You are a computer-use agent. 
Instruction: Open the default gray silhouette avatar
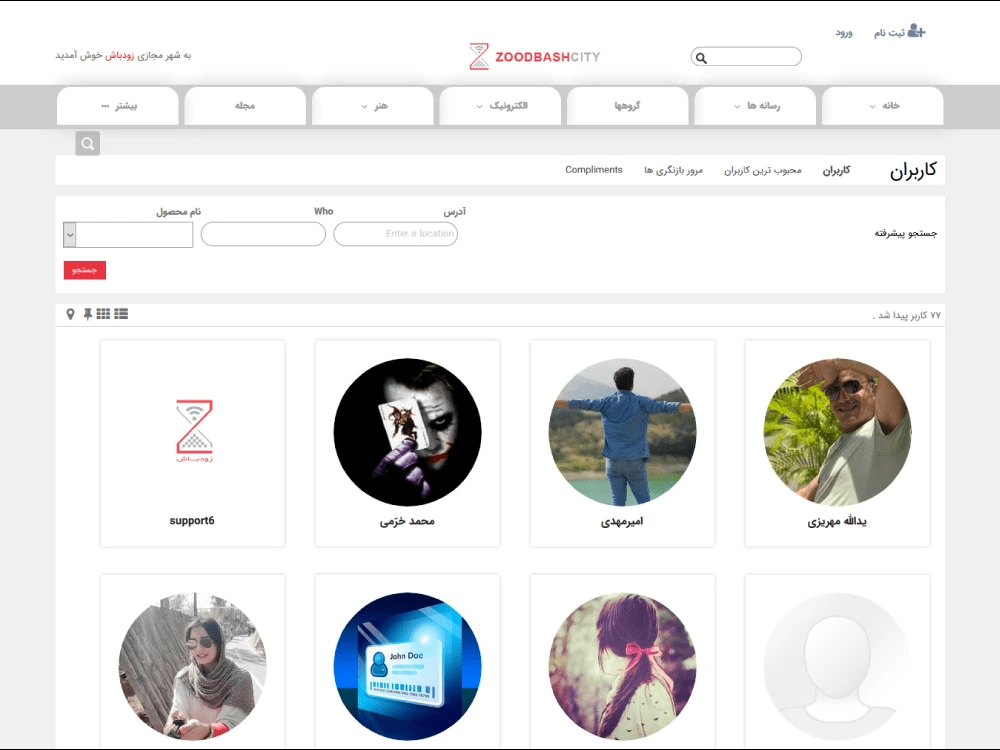pos(837,667)
